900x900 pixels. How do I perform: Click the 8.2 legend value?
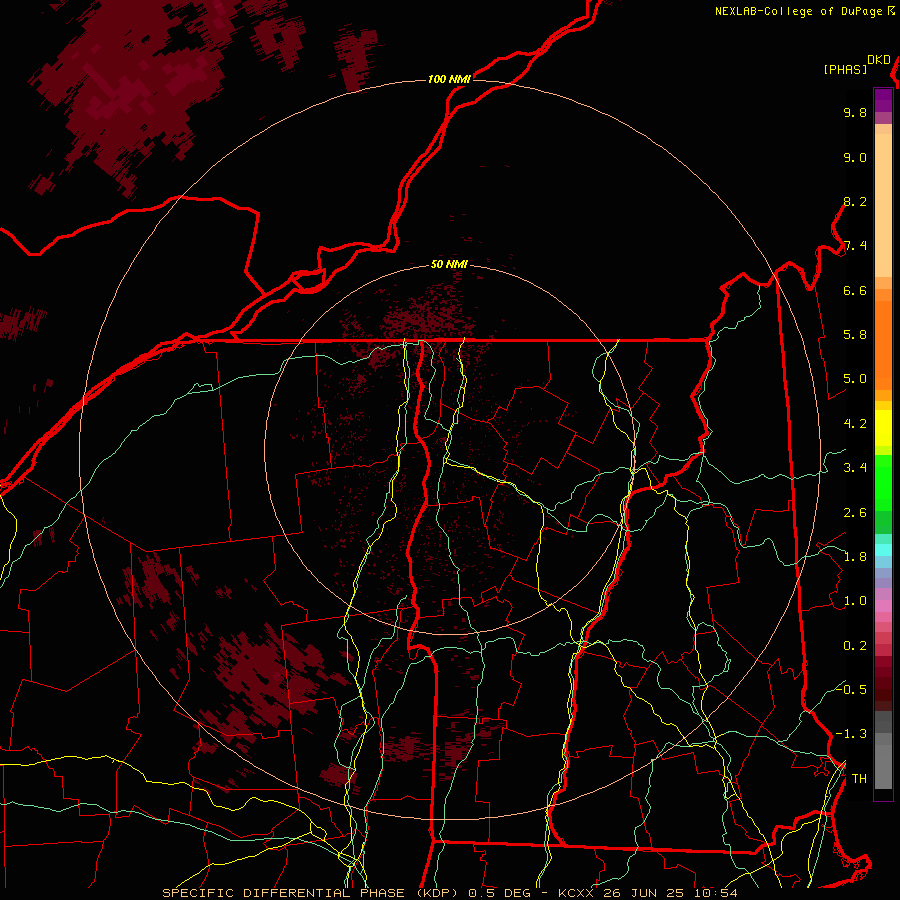(855, 201)
